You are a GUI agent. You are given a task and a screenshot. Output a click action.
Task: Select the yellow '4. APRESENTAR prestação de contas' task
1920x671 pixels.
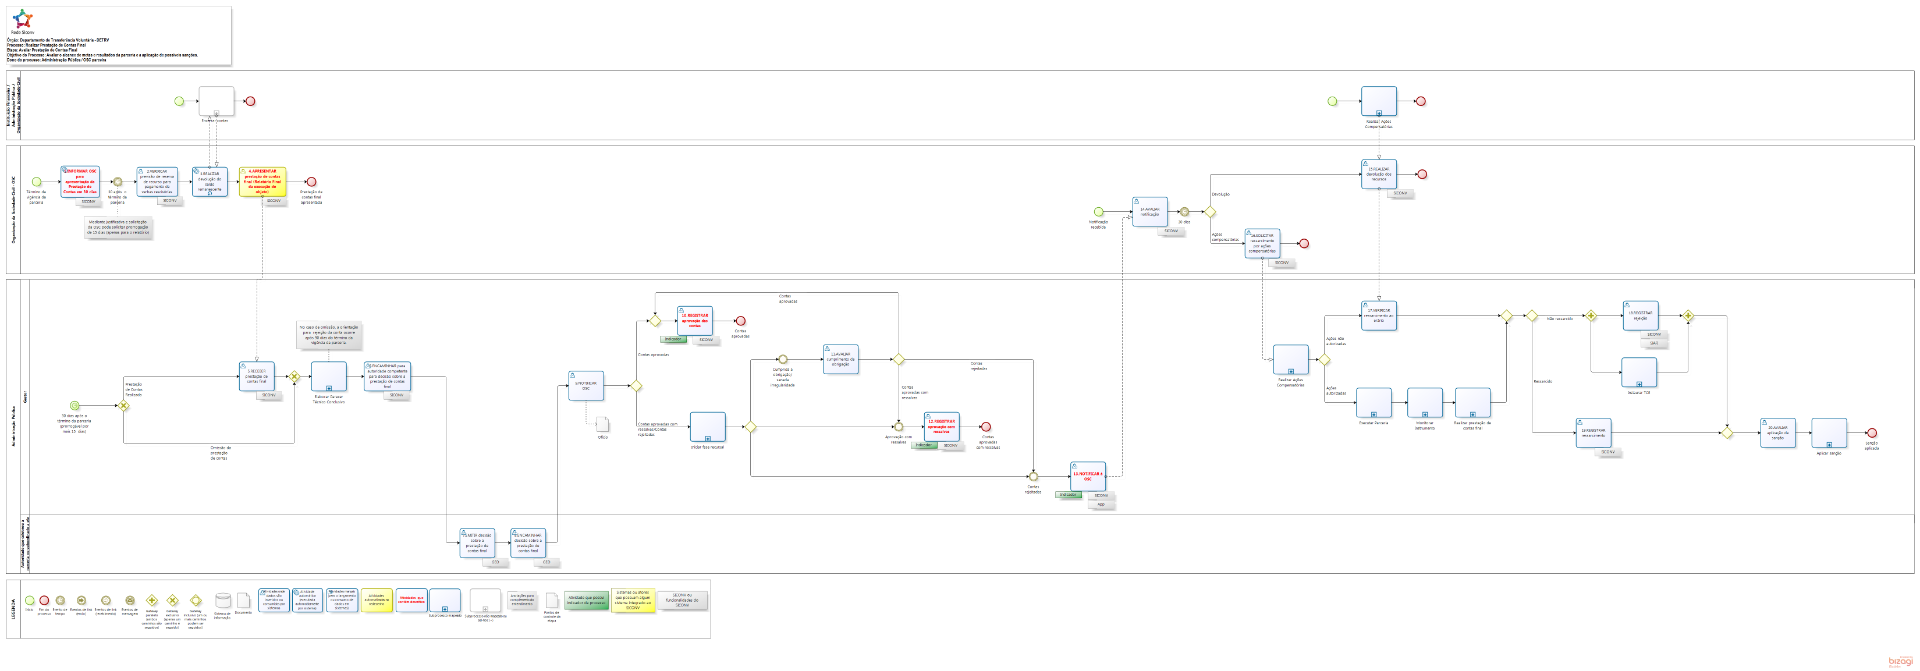(262, 181)
